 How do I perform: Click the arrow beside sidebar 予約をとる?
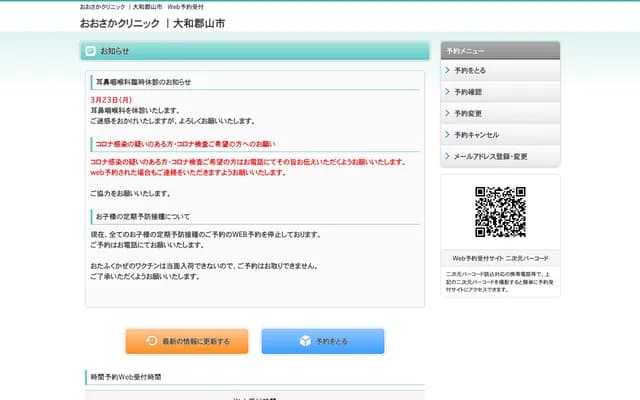446,71
